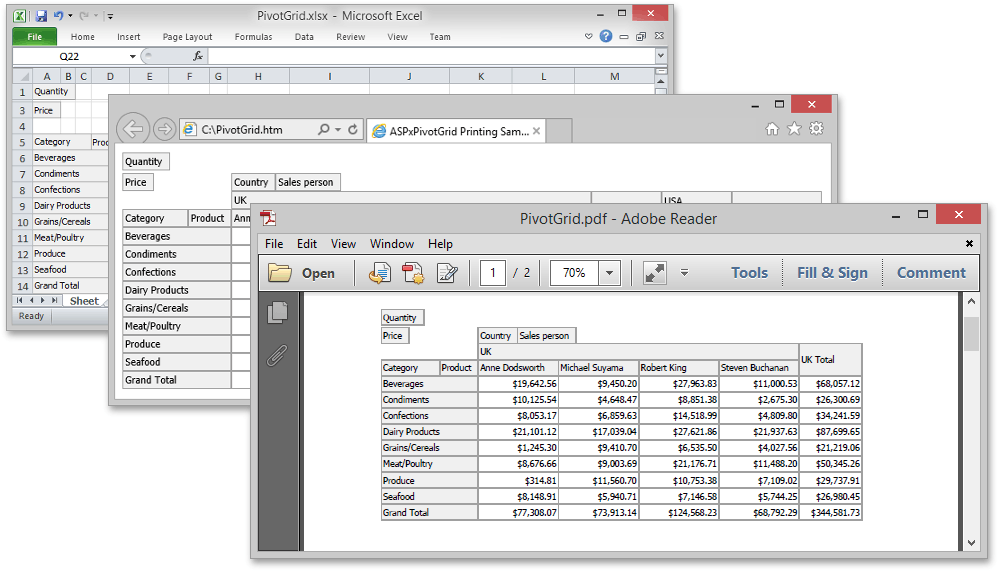Switch to Insert ribbon tab in Excel

(x=129, y=37)
